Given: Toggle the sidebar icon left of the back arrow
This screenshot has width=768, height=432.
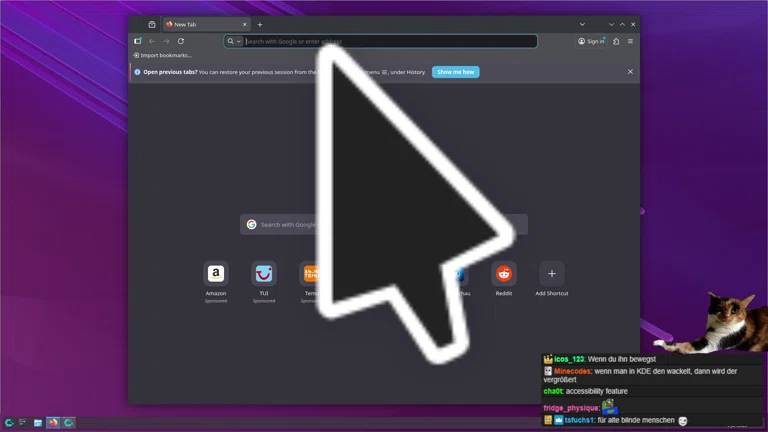Looking at the screenshot, I should [x=138, y=41].
